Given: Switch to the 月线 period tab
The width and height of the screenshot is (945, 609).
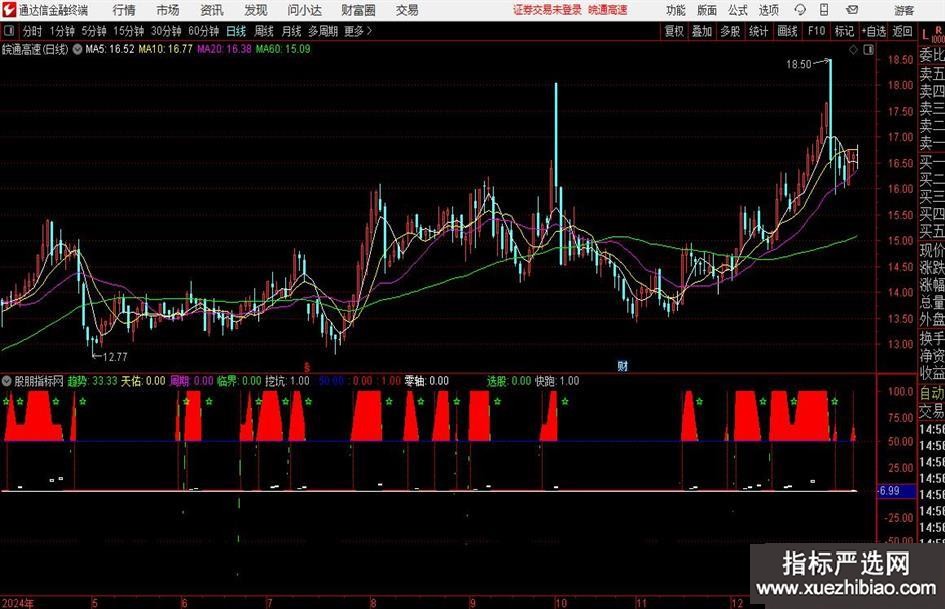Looking at the screenshot, I should pos(292,31).
